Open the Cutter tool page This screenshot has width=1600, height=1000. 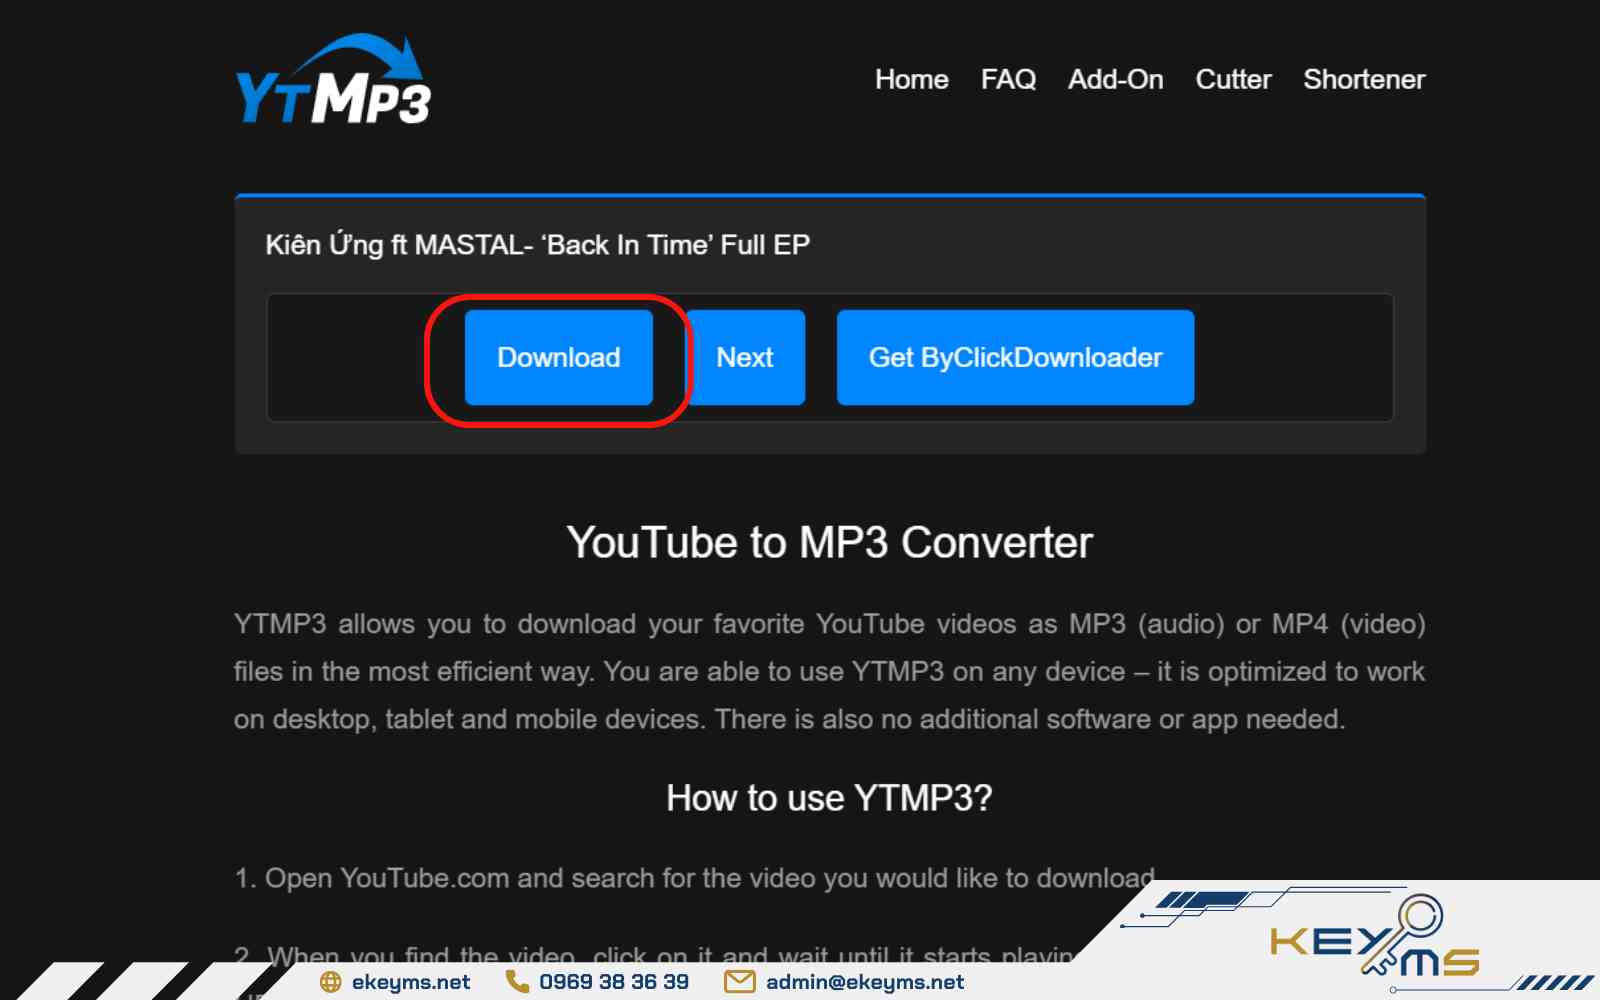pyautogui.click(x=1233, y=79)
